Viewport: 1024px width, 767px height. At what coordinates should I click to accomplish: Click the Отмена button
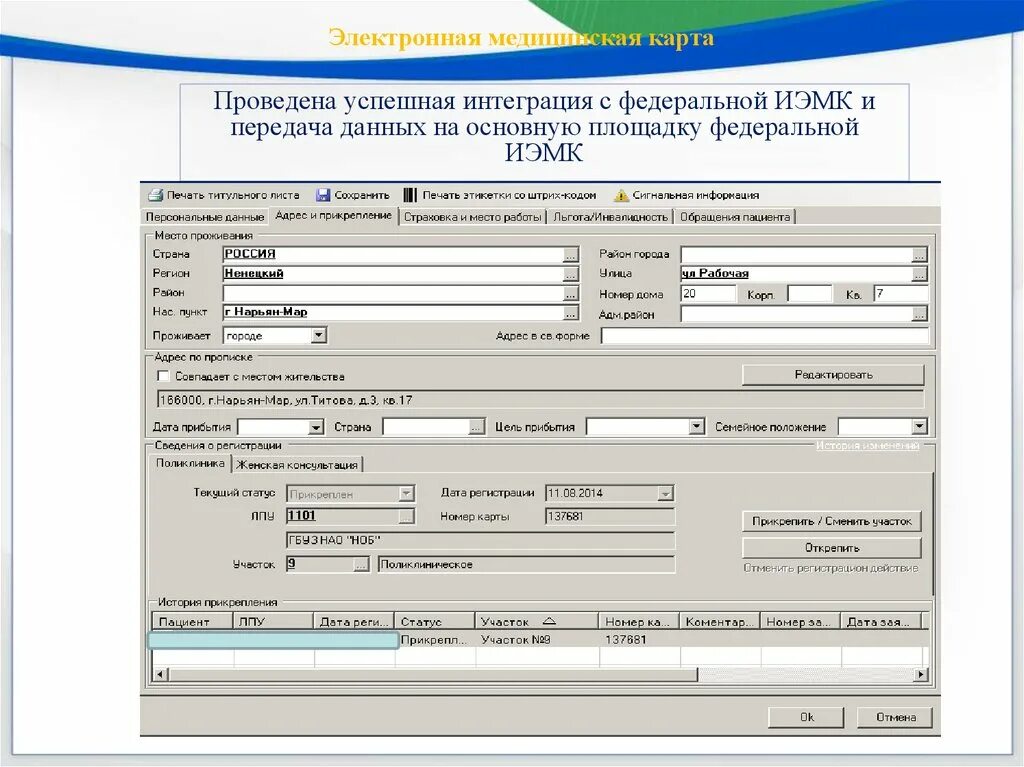click(895, 717)
